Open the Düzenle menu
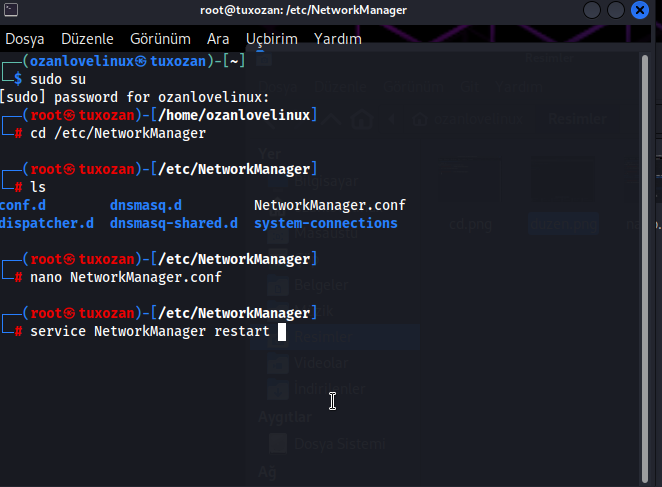This screenshot has height=487, width=662. [x=88, y=39]
